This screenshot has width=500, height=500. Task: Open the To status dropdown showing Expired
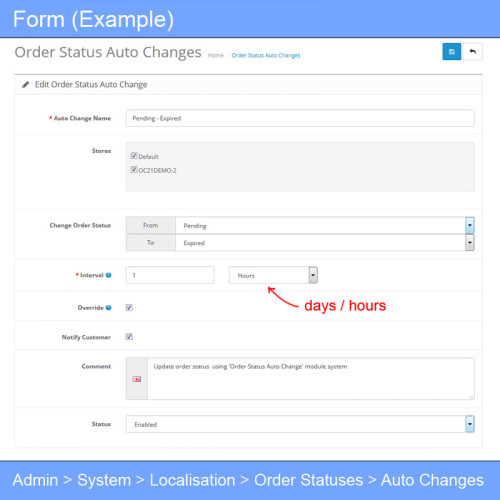[325, 243]
